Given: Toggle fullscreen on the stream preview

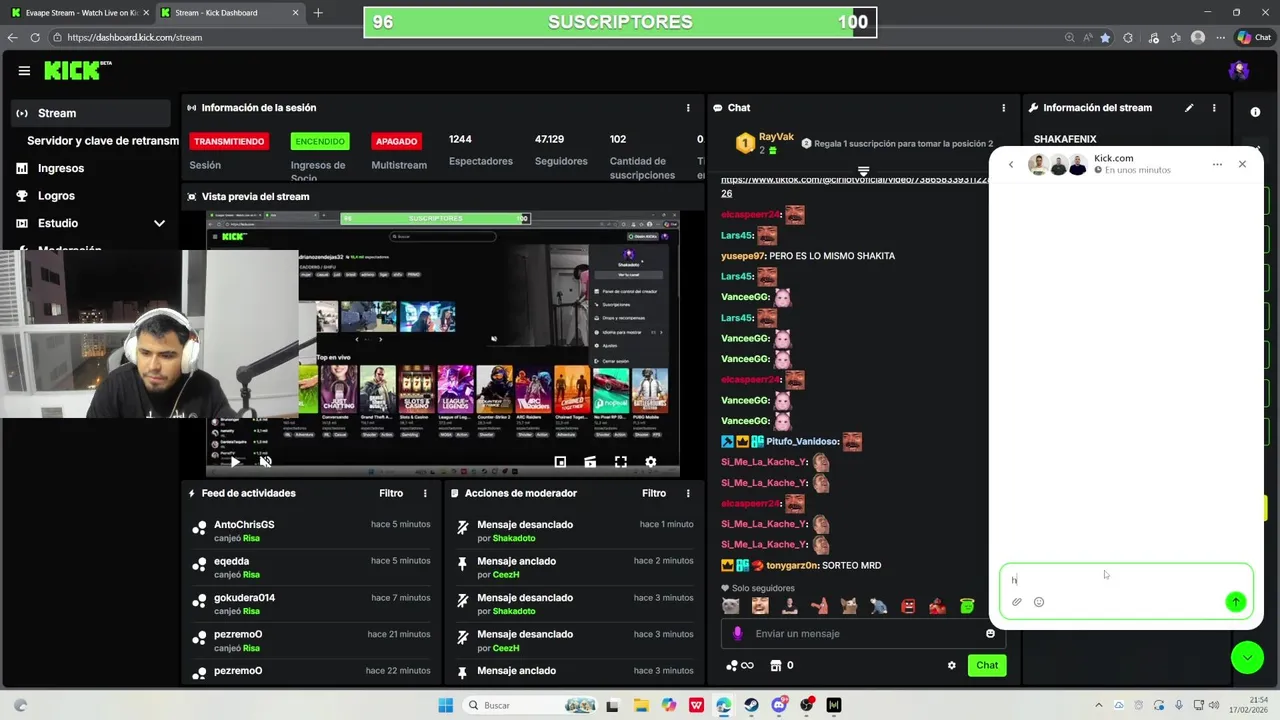Looking at the screenshot, I should pos(621,462).
